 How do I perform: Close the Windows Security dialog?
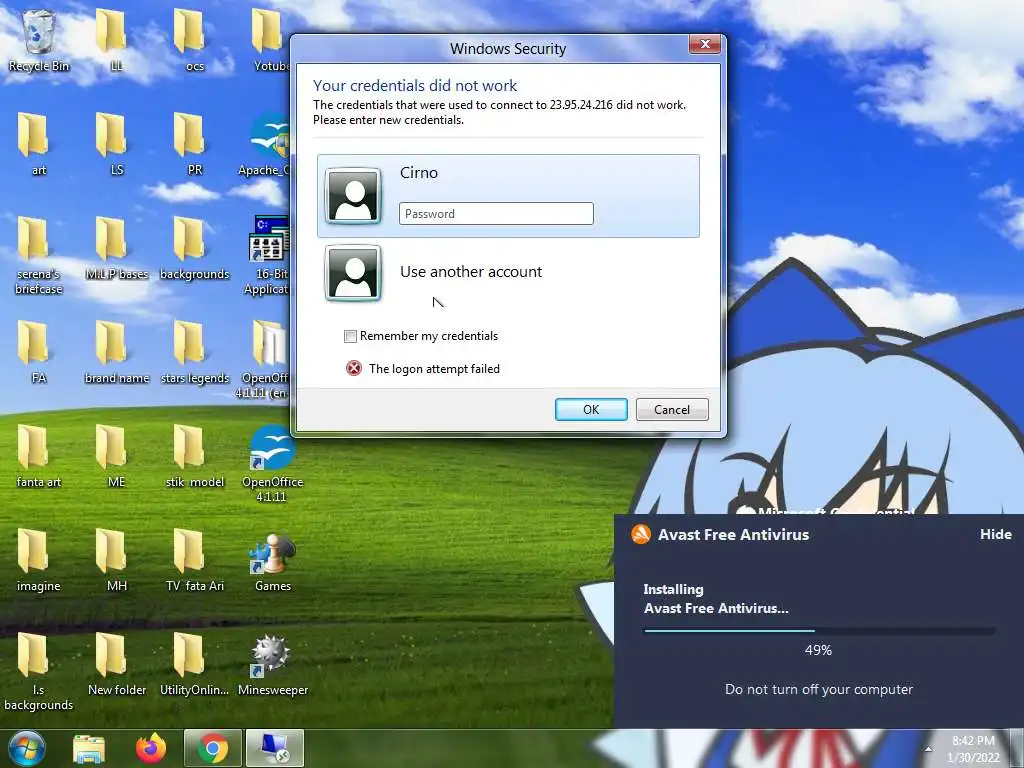tap(705, 44)
